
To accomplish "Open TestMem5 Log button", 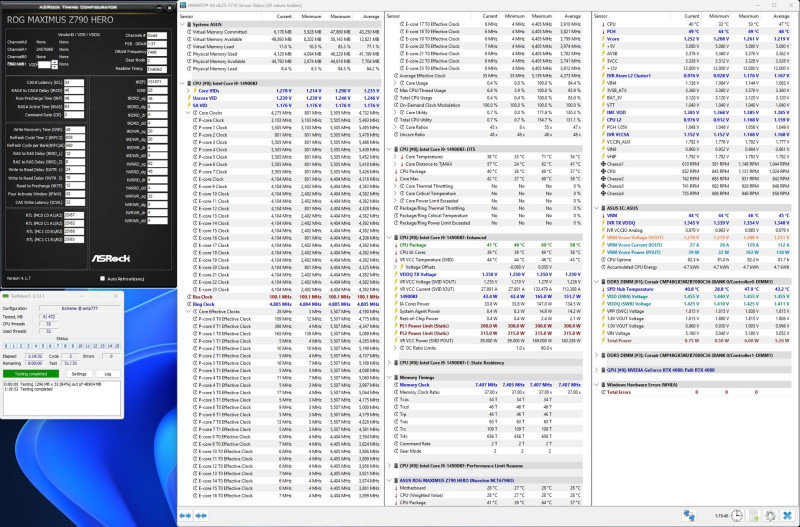I will click(107, 374).
